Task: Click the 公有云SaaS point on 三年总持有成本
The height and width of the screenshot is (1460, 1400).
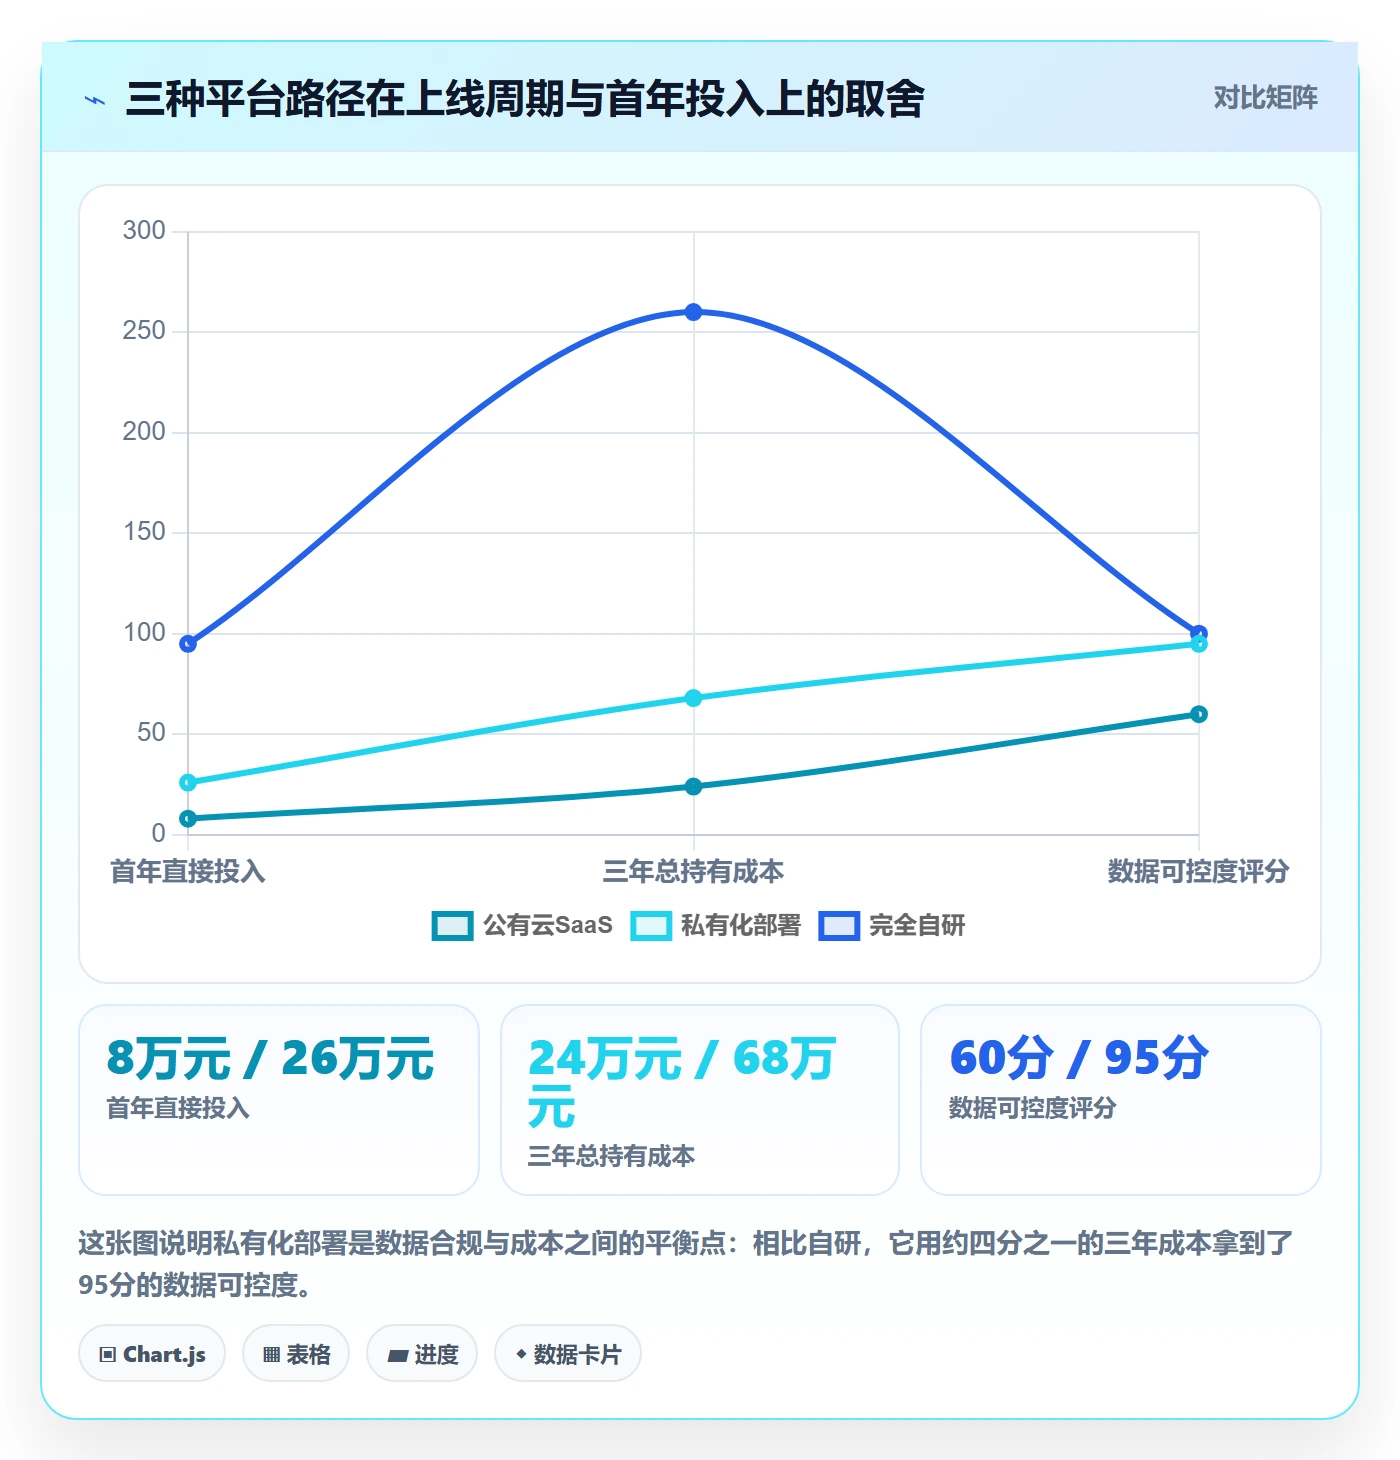Action: [x=693, y=787]
